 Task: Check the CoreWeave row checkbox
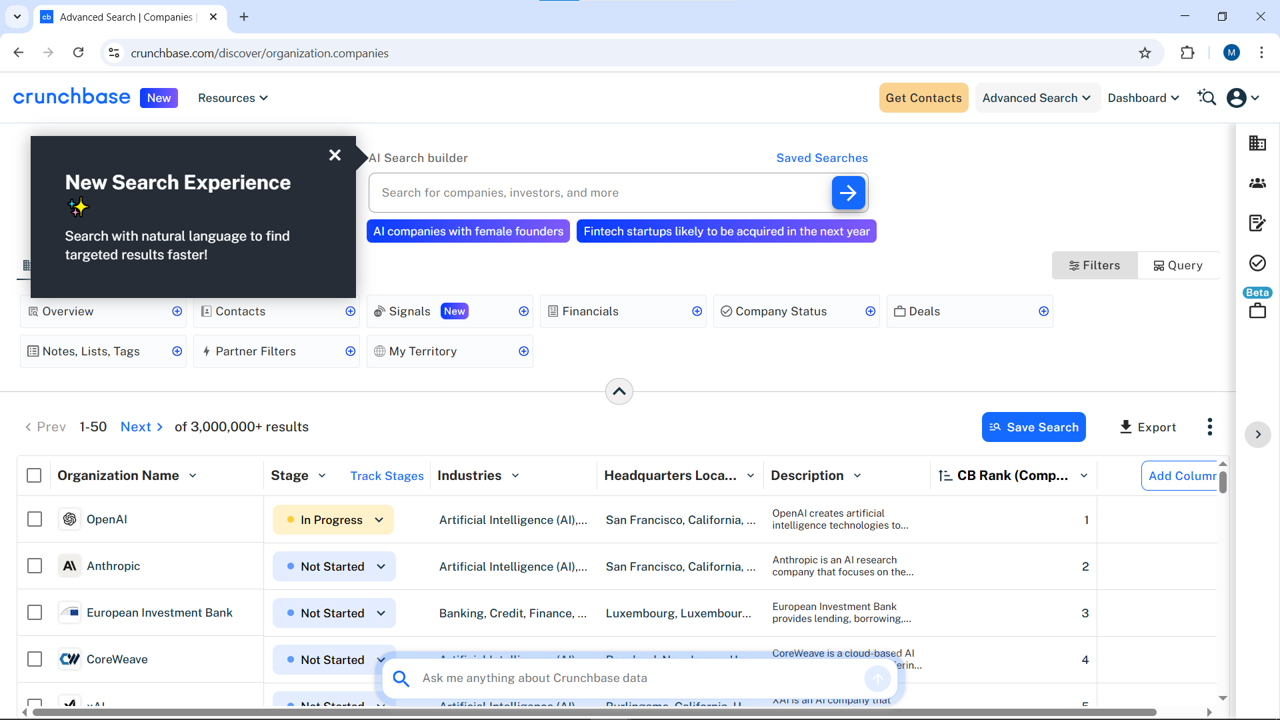click(35, 659)
